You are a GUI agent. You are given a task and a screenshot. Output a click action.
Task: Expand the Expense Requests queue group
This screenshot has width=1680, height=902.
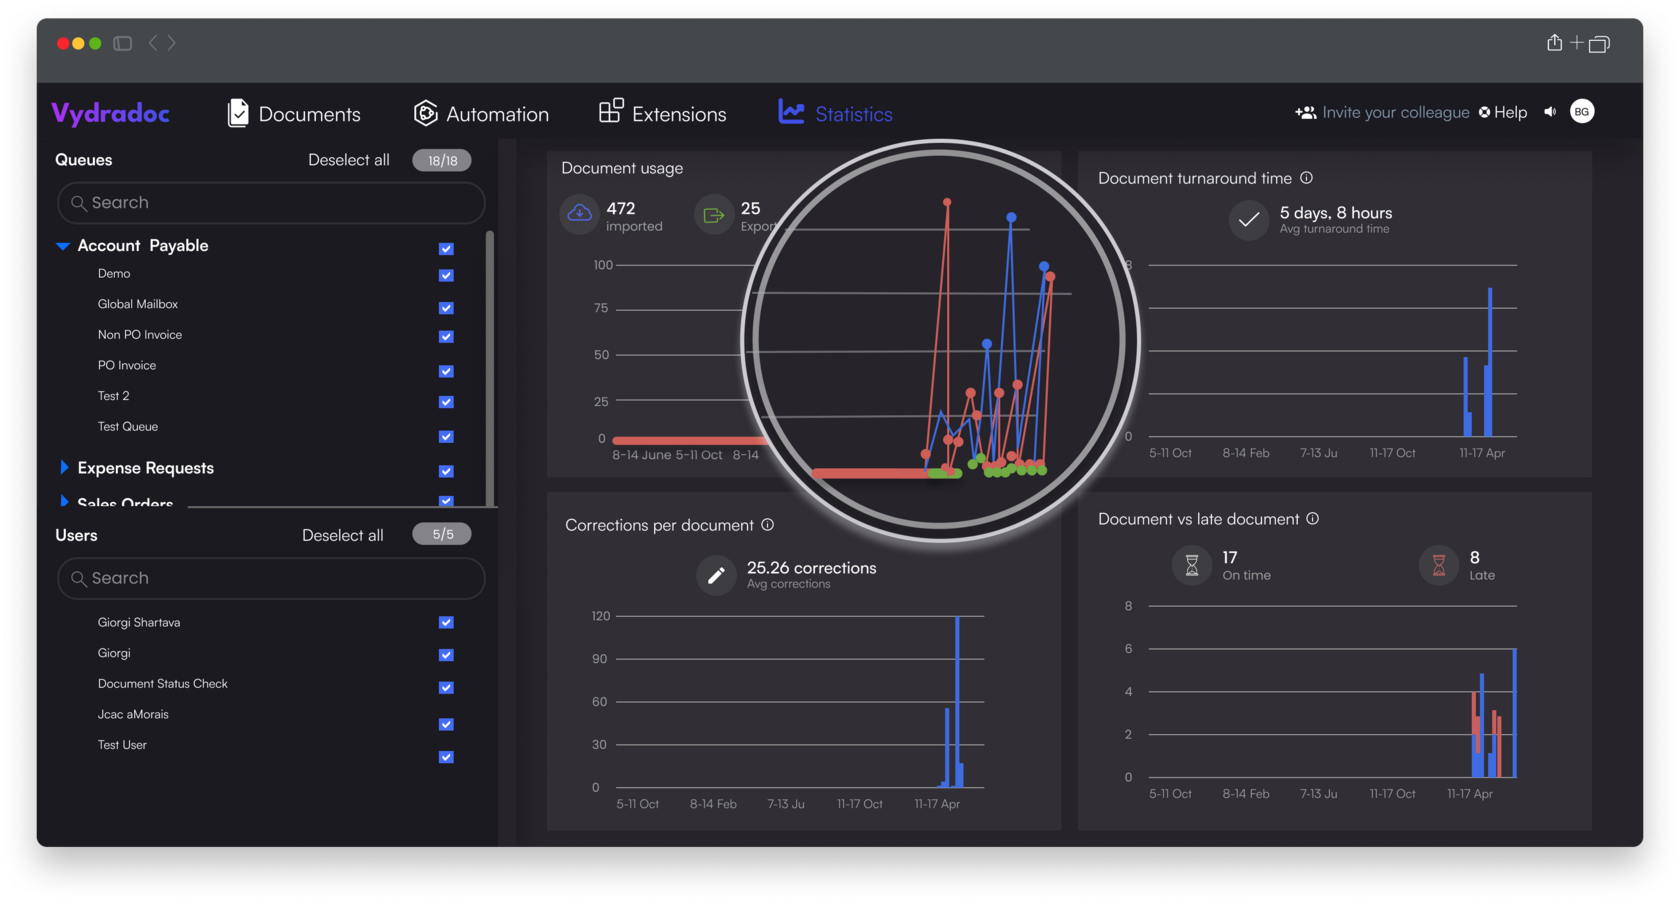pyautogui.click(x=64, y=468)
